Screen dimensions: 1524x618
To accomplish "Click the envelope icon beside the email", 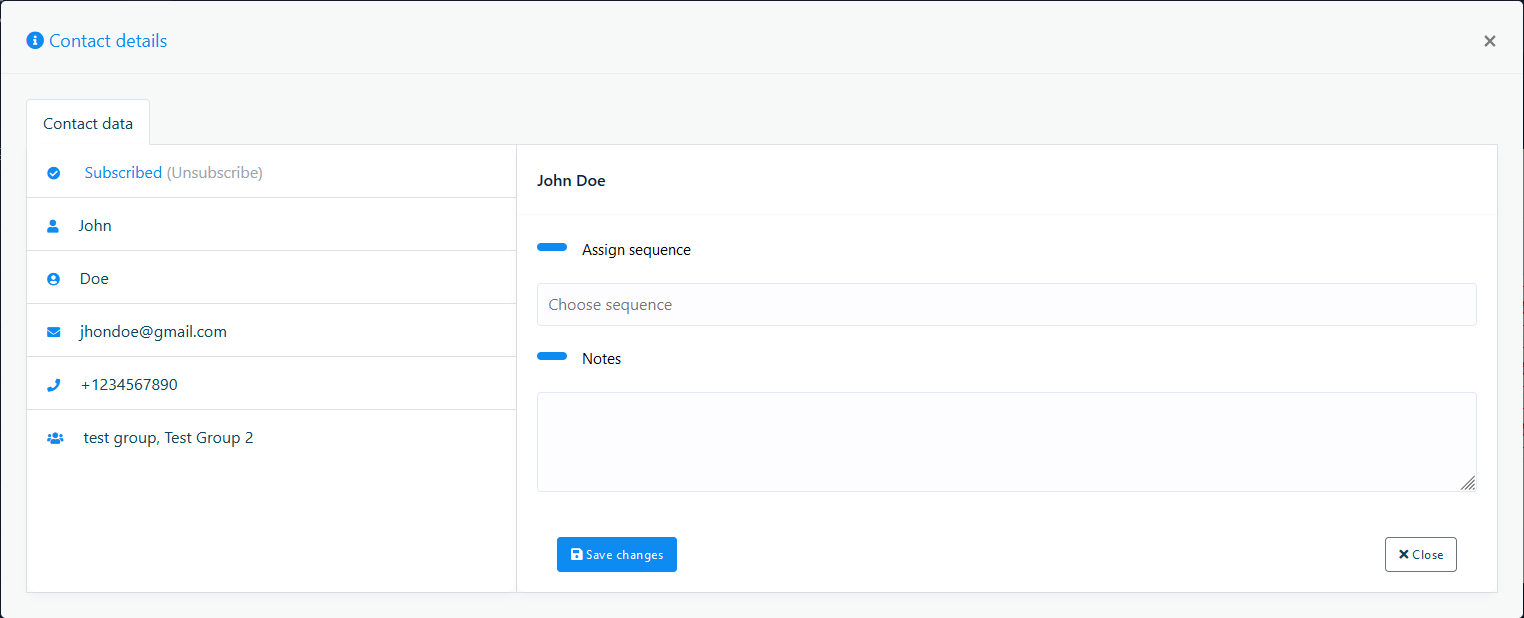I will [x=54, y=332].
